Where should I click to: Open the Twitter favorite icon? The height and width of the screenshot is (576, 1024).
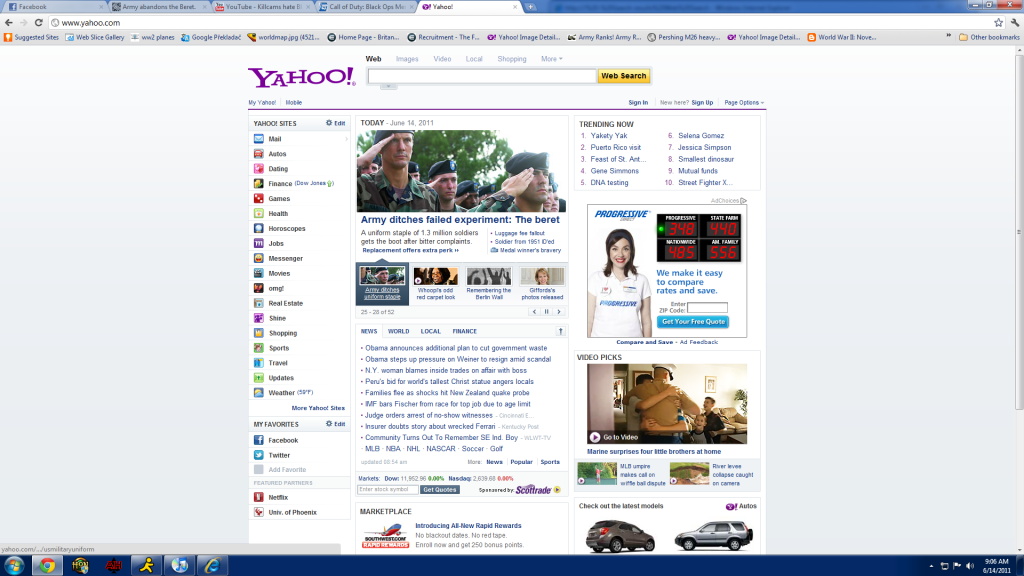click(259, 455)
